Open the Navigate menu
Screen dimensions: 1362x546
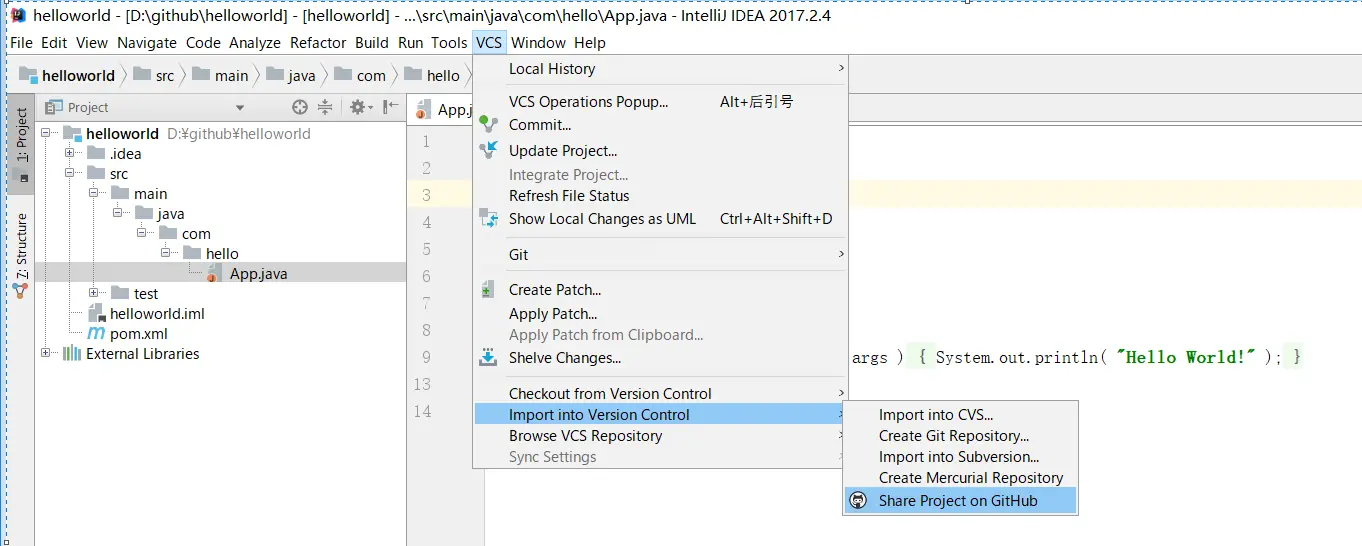click(146, 42)
